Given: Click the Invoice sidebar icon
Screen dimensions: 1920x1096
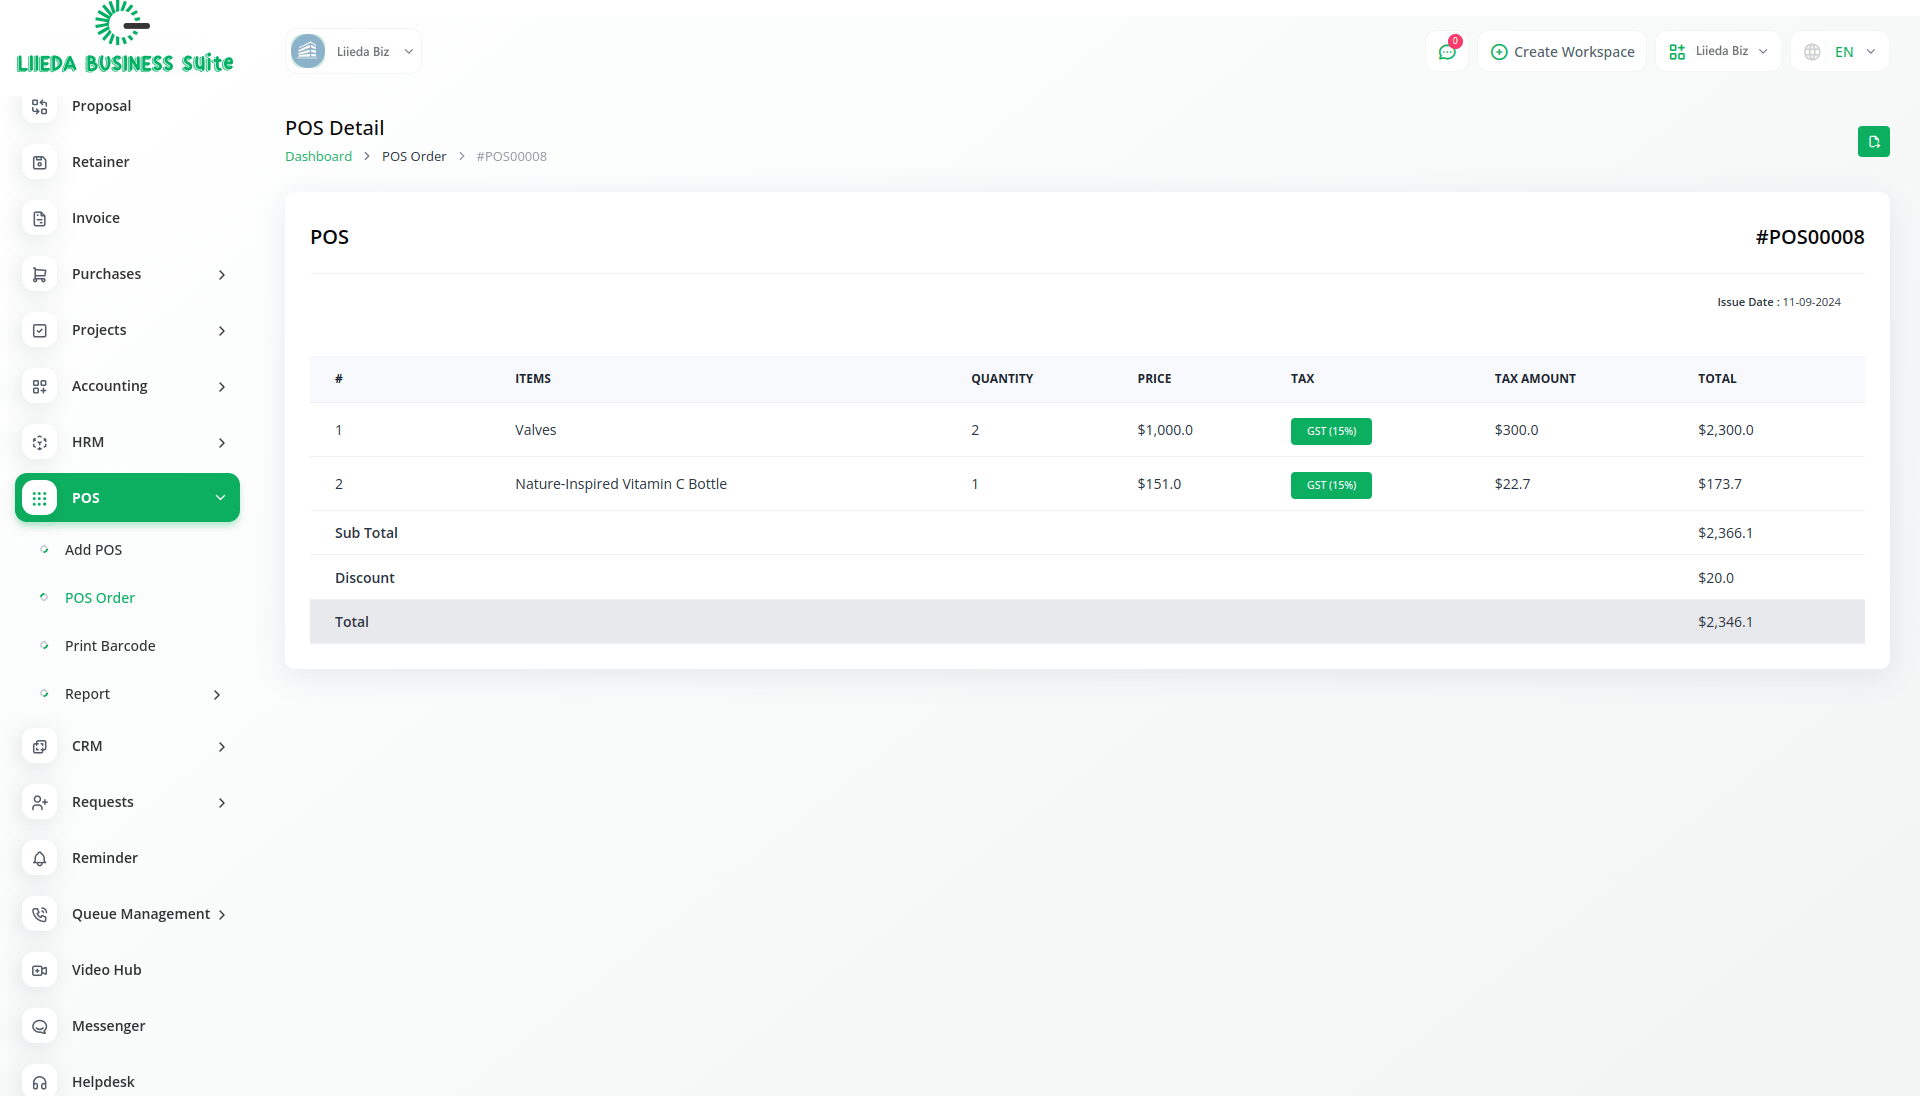Looking at the screenshot, I should (x=40, y=218).
